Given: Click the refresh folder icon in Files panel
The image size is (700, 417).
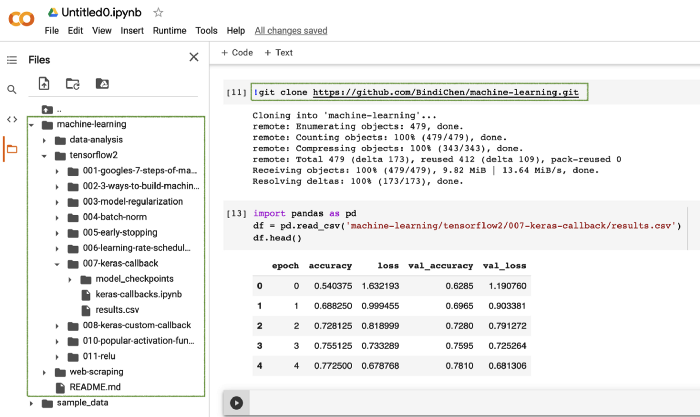Looking at the screenshot, I should pyautogui.click(x=72, y=83).
